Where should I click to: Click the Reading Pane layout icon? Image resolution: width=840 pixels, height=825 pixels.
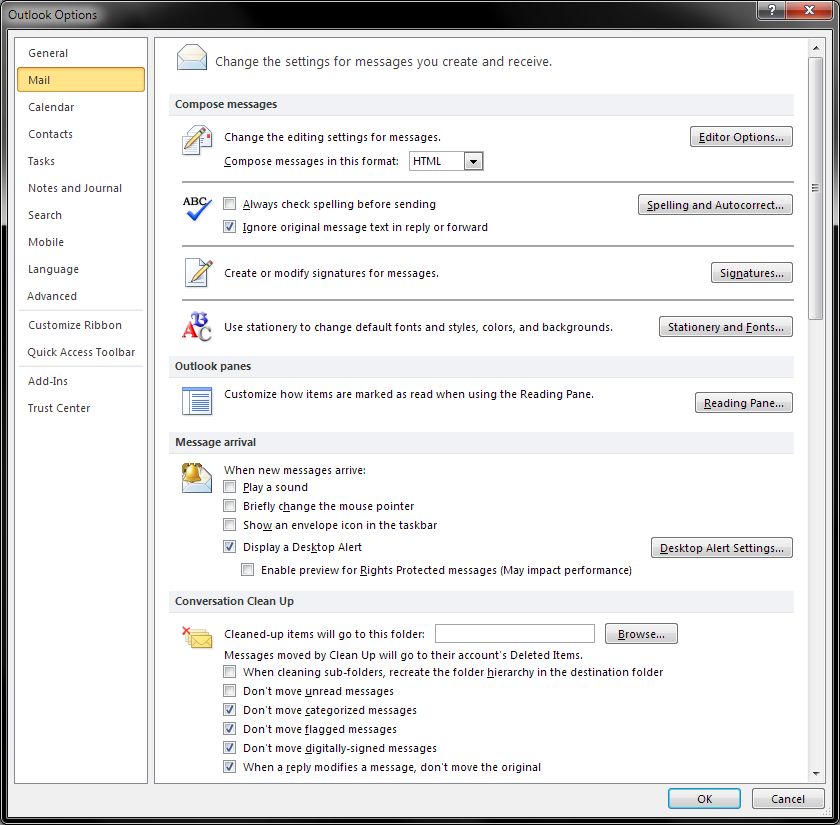197,401
